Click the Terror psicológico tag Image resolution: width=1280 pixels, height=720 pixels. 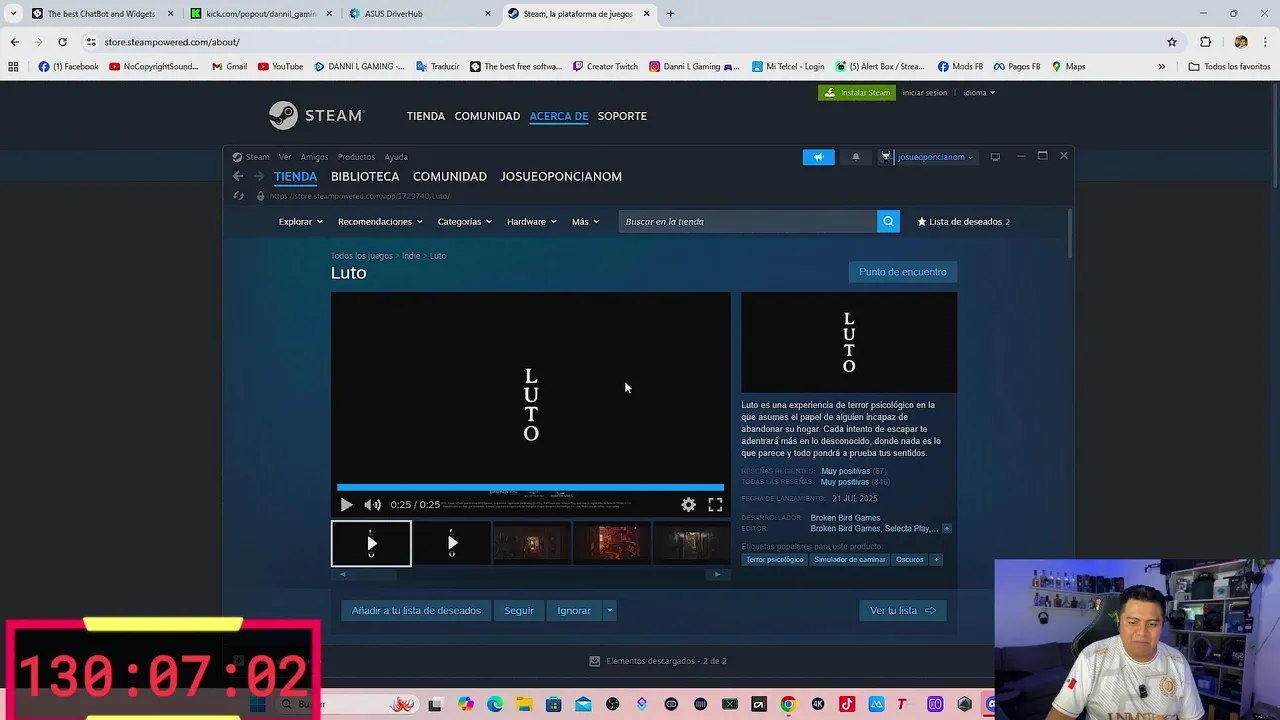pos(775,560)
